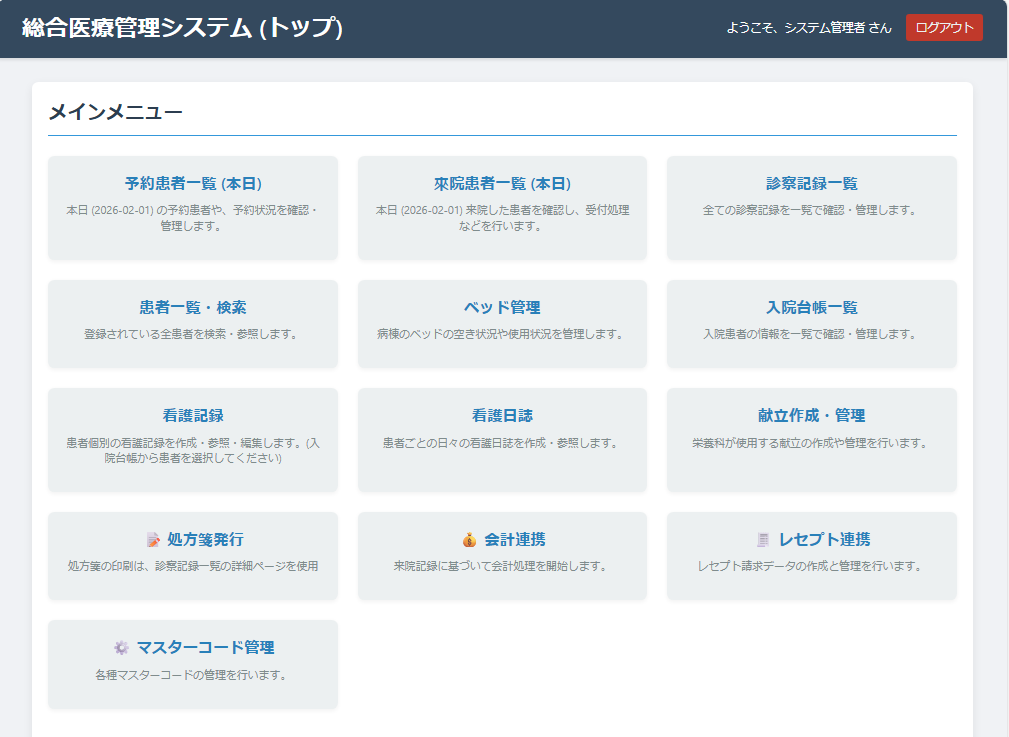
Task: Open the 診察記録一覧 menu title
Action: [811, 184]
